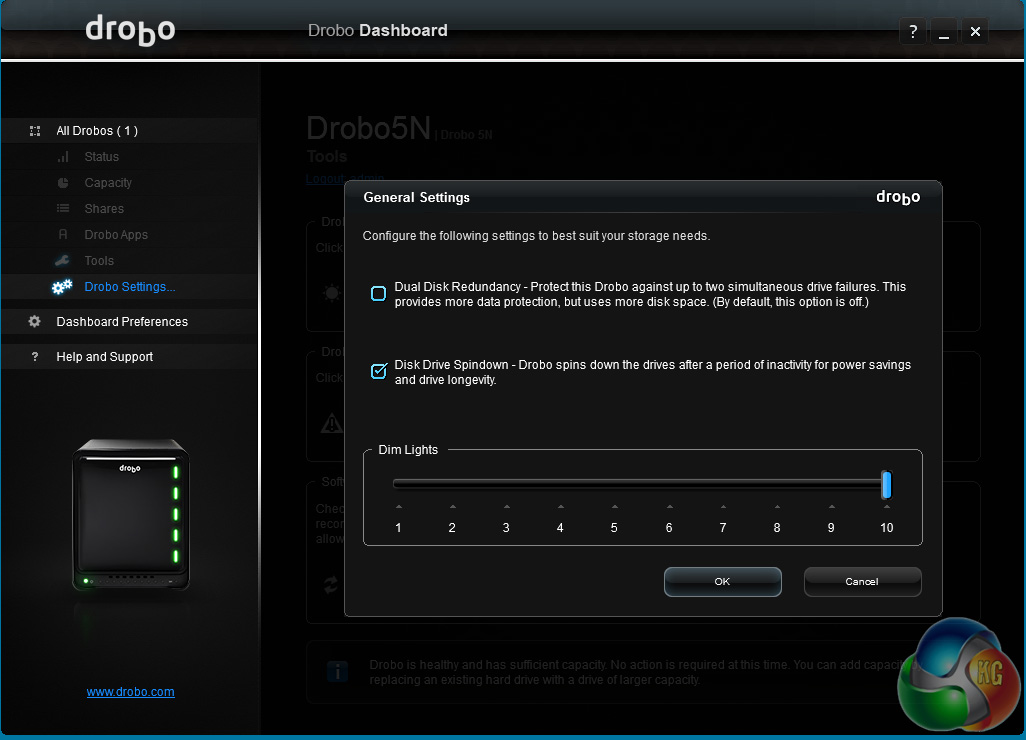Cancel the General Settings dialog
This screenshot has width=1026, height=740.
pos(862,581)
